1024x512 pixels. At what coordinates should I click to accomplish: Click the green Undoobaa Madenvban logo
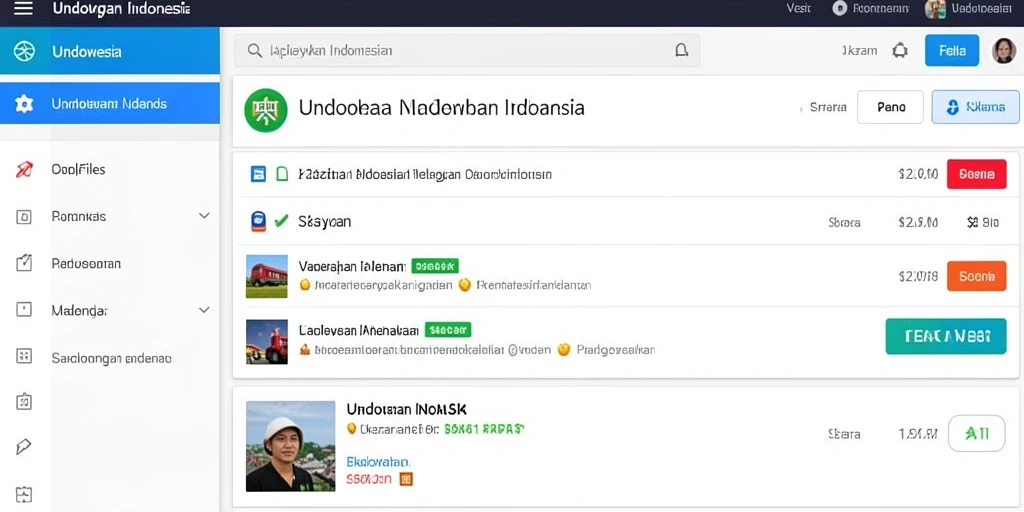click(x=266, y=110)
